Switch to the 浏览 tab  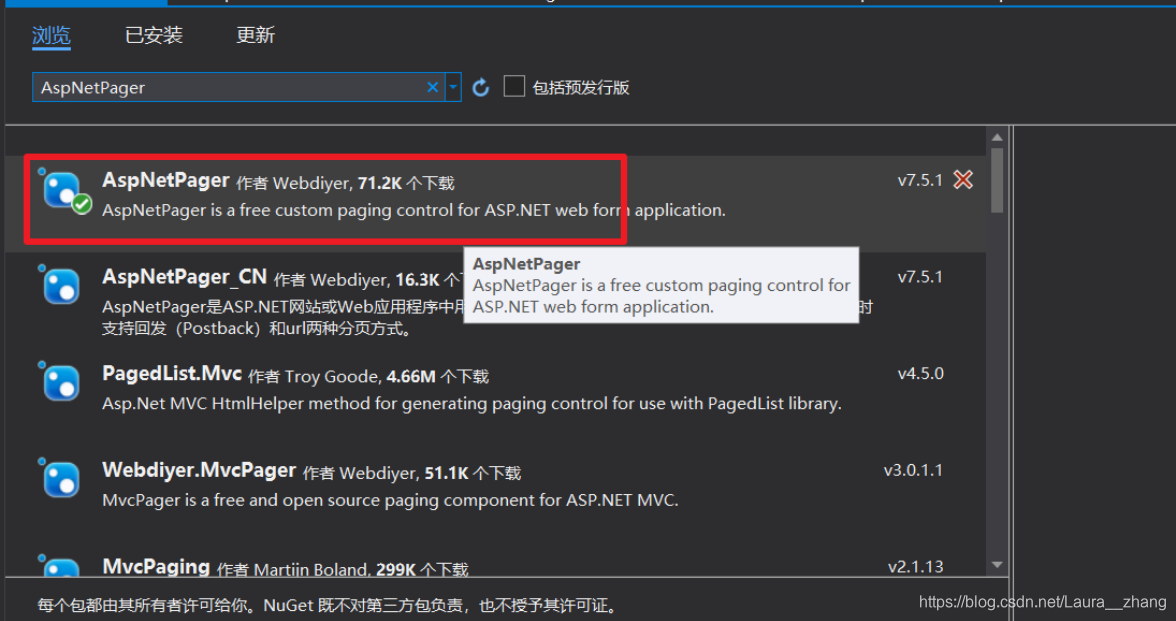coord(51,35)
